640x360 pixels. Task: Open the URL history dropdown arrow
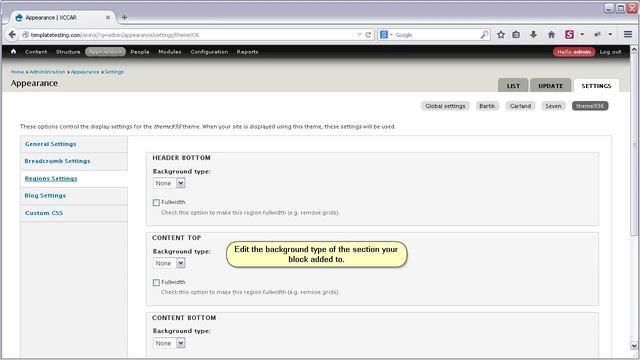(x=359, y=35)
